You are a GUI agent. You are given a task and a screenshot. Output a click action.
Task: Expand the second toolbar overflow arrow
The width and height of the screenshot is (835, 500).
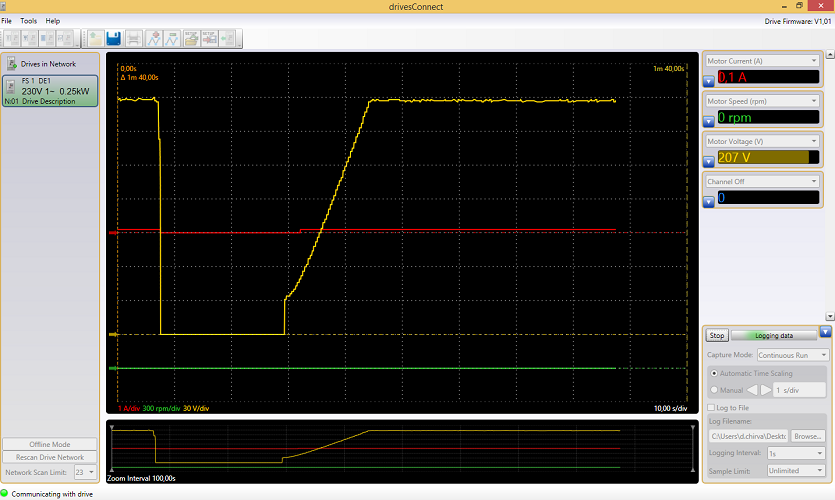(x=240, y=38)
